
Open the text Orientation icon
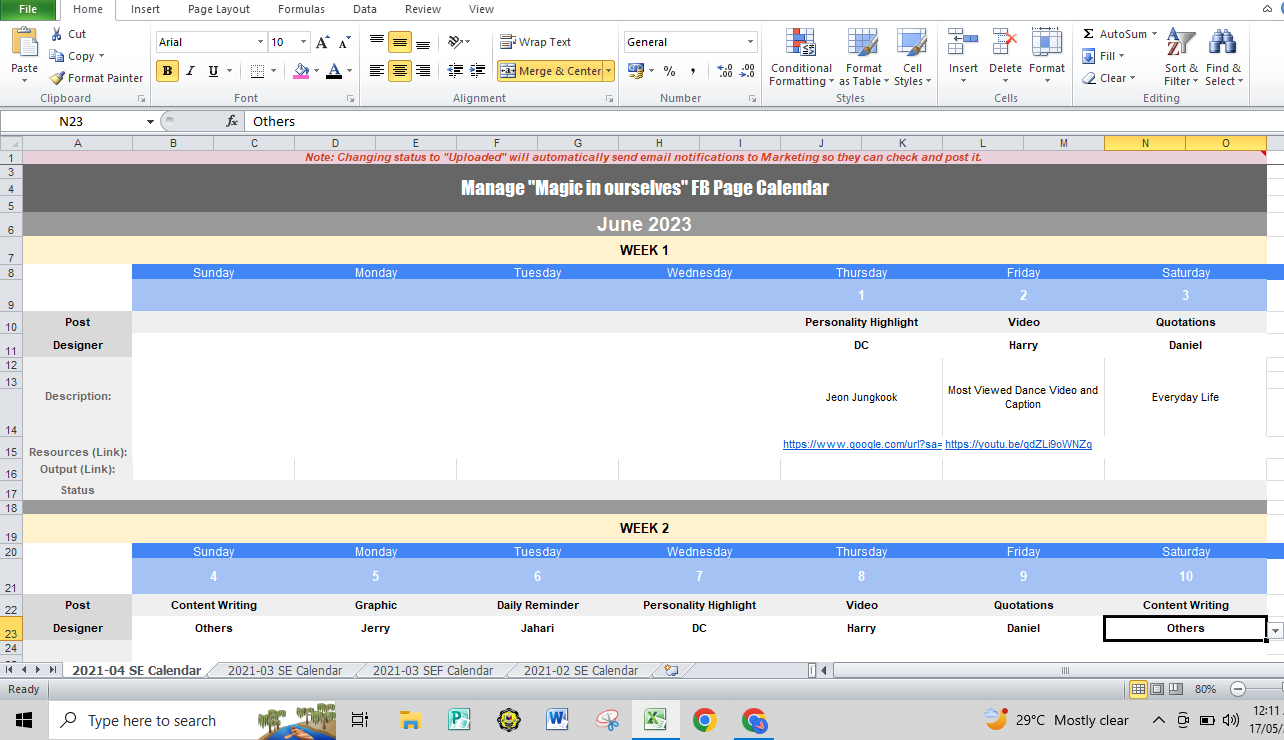457,42
